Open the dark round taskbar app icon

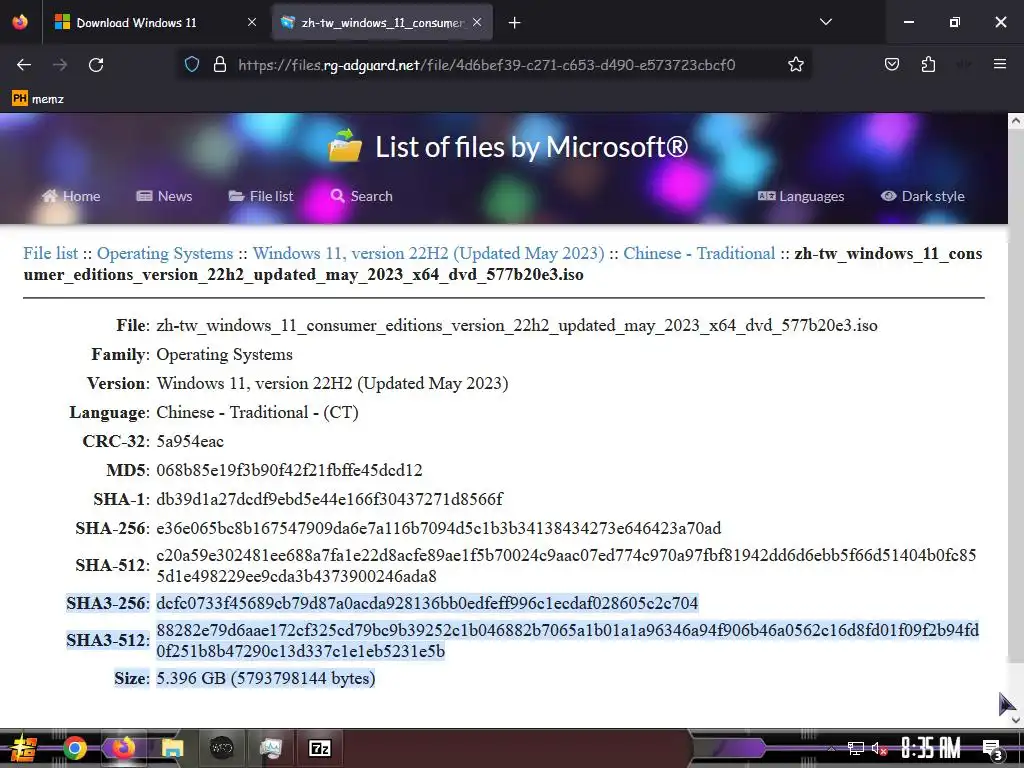coord(221,748)
